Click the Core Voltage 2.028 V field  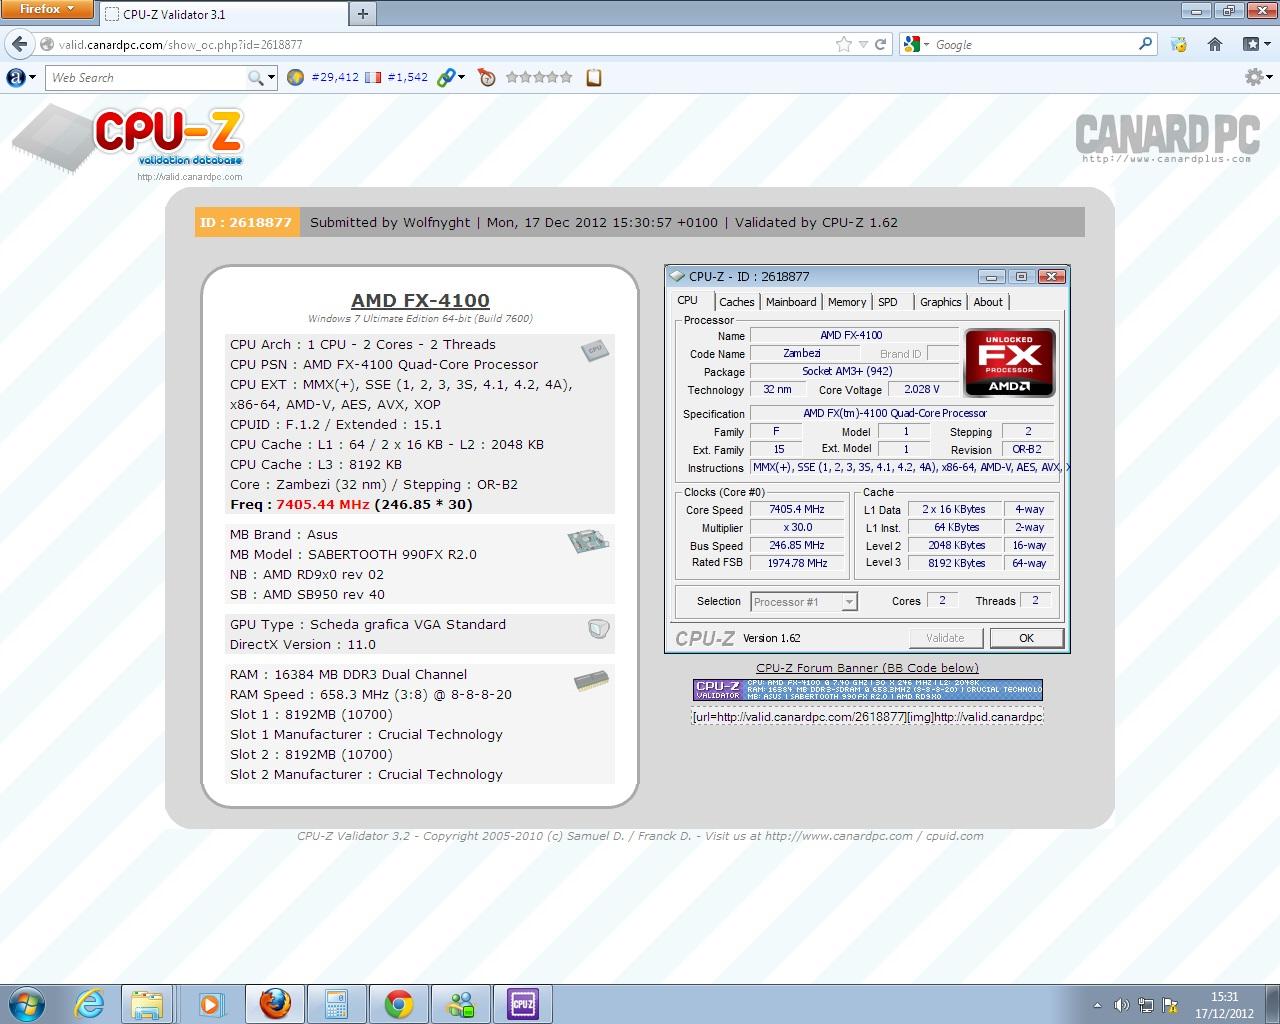921,390
